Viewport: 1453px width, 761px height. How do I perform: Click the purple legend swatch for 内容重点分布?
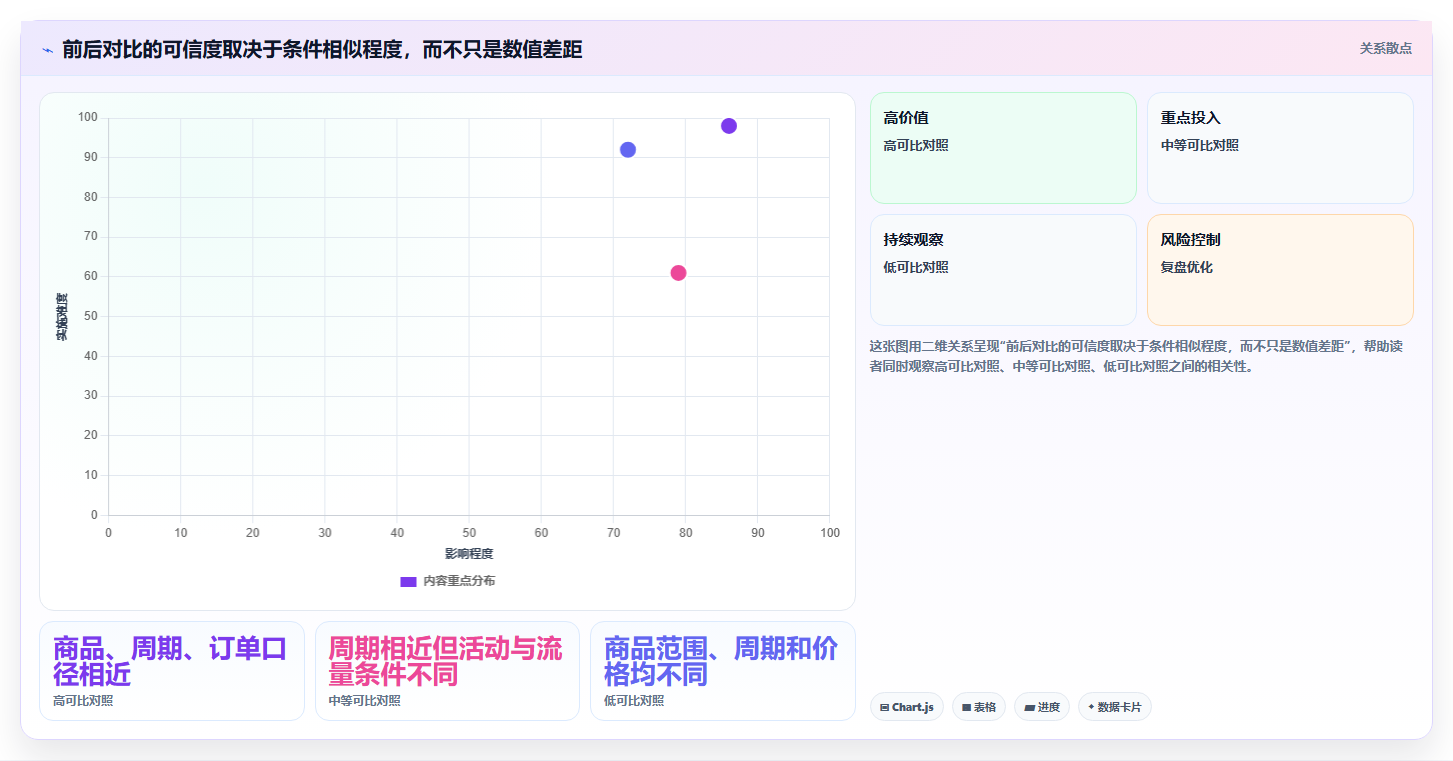pos(408,581)
